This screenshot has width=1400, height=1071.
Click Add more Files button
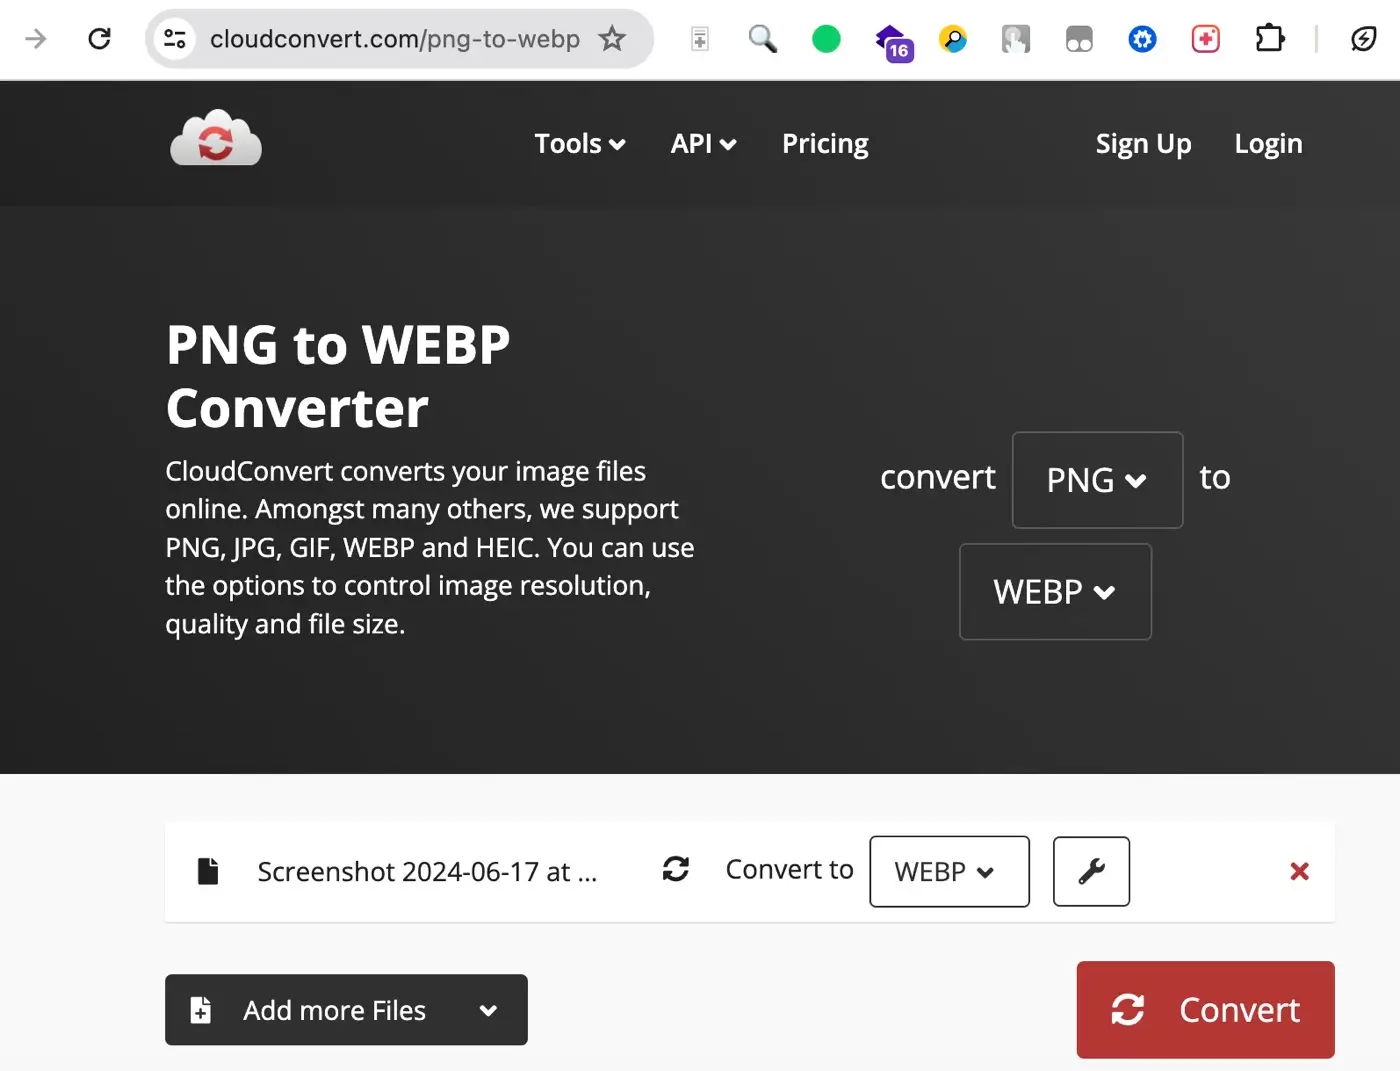click(x=346, y=1010)
